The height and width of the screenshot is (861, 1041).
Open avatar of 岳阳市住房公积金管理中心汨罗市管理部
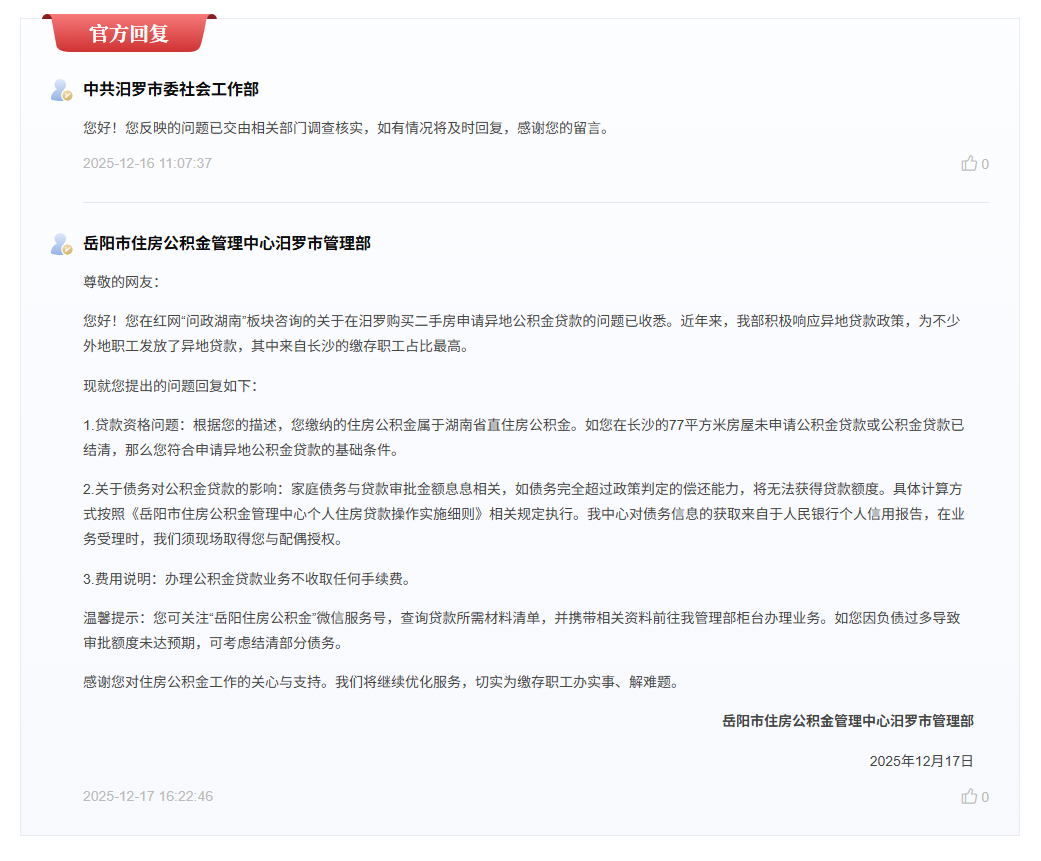point(62,244)
